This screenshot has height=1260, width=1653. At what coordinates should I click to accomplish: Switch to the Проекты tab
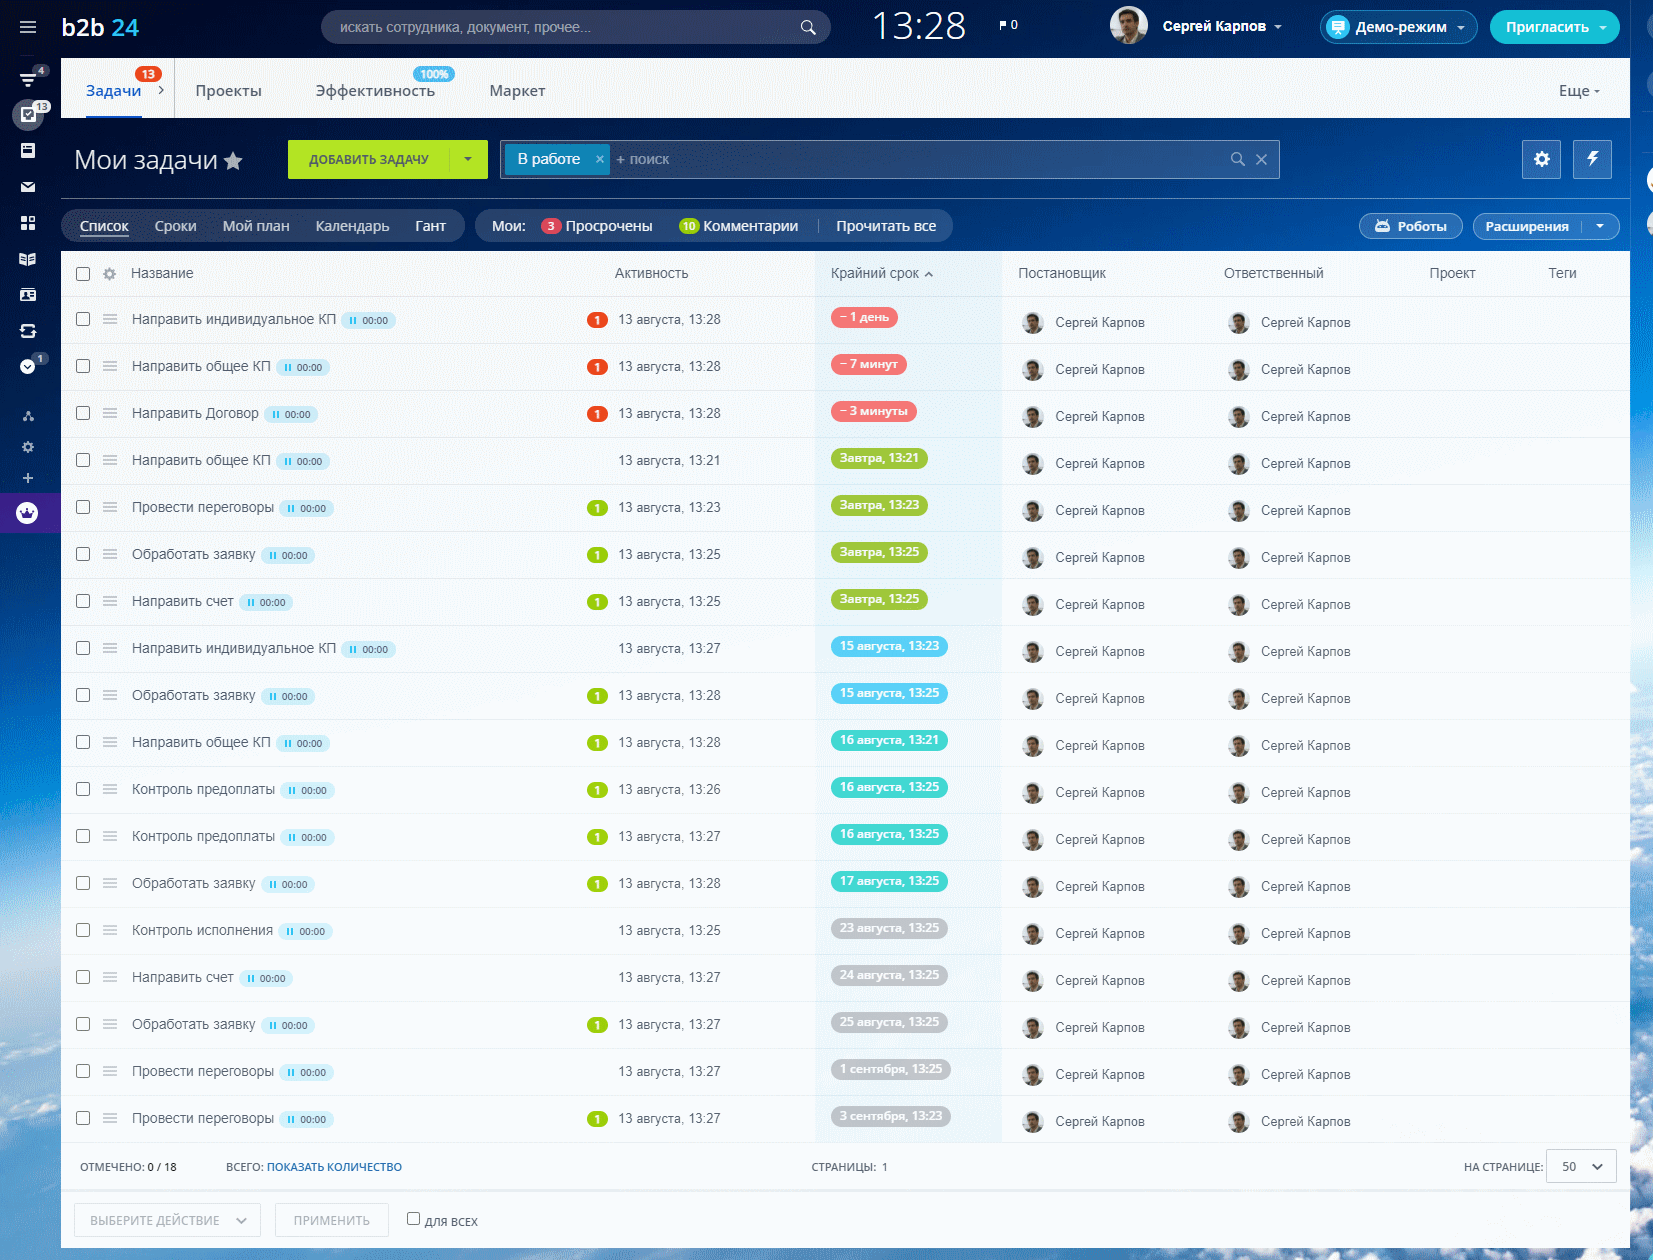[228, 91]
